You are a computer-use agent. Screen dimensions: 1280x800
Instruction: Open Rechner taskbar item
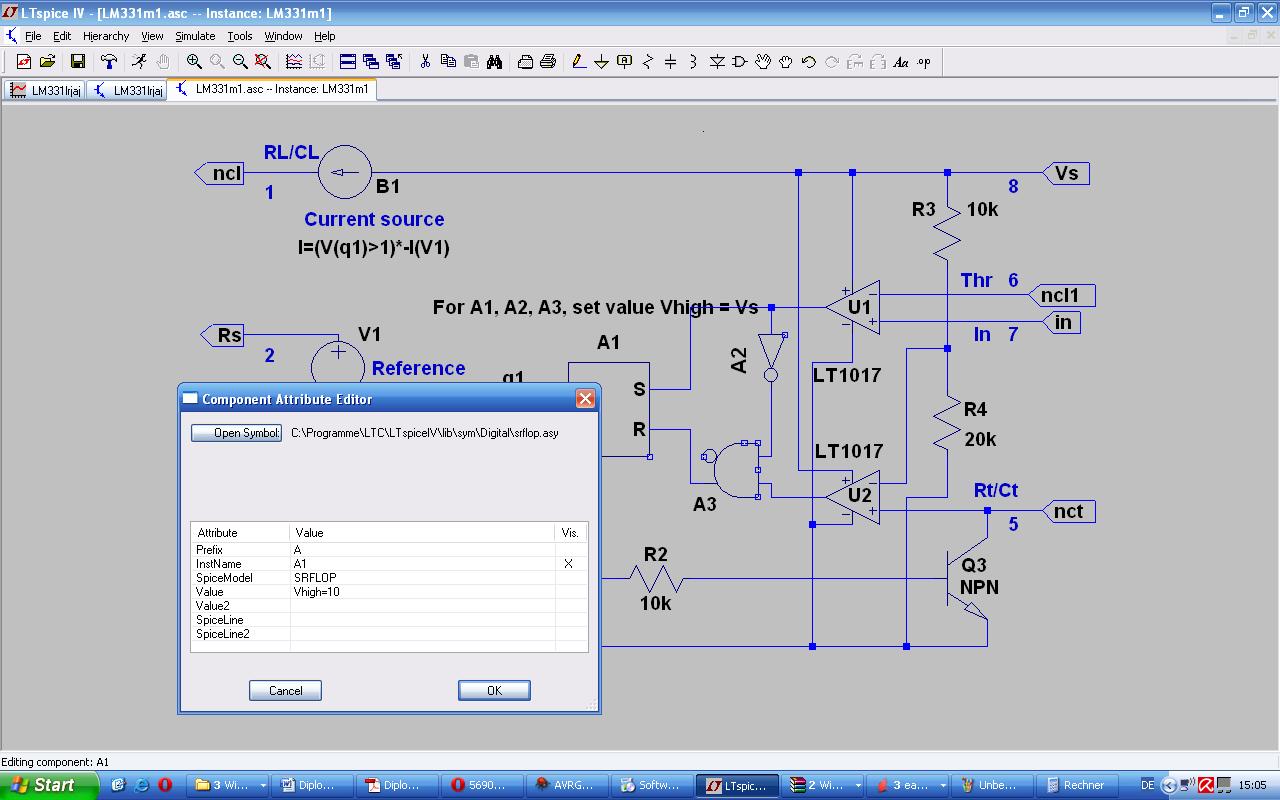click(1076, 785)
